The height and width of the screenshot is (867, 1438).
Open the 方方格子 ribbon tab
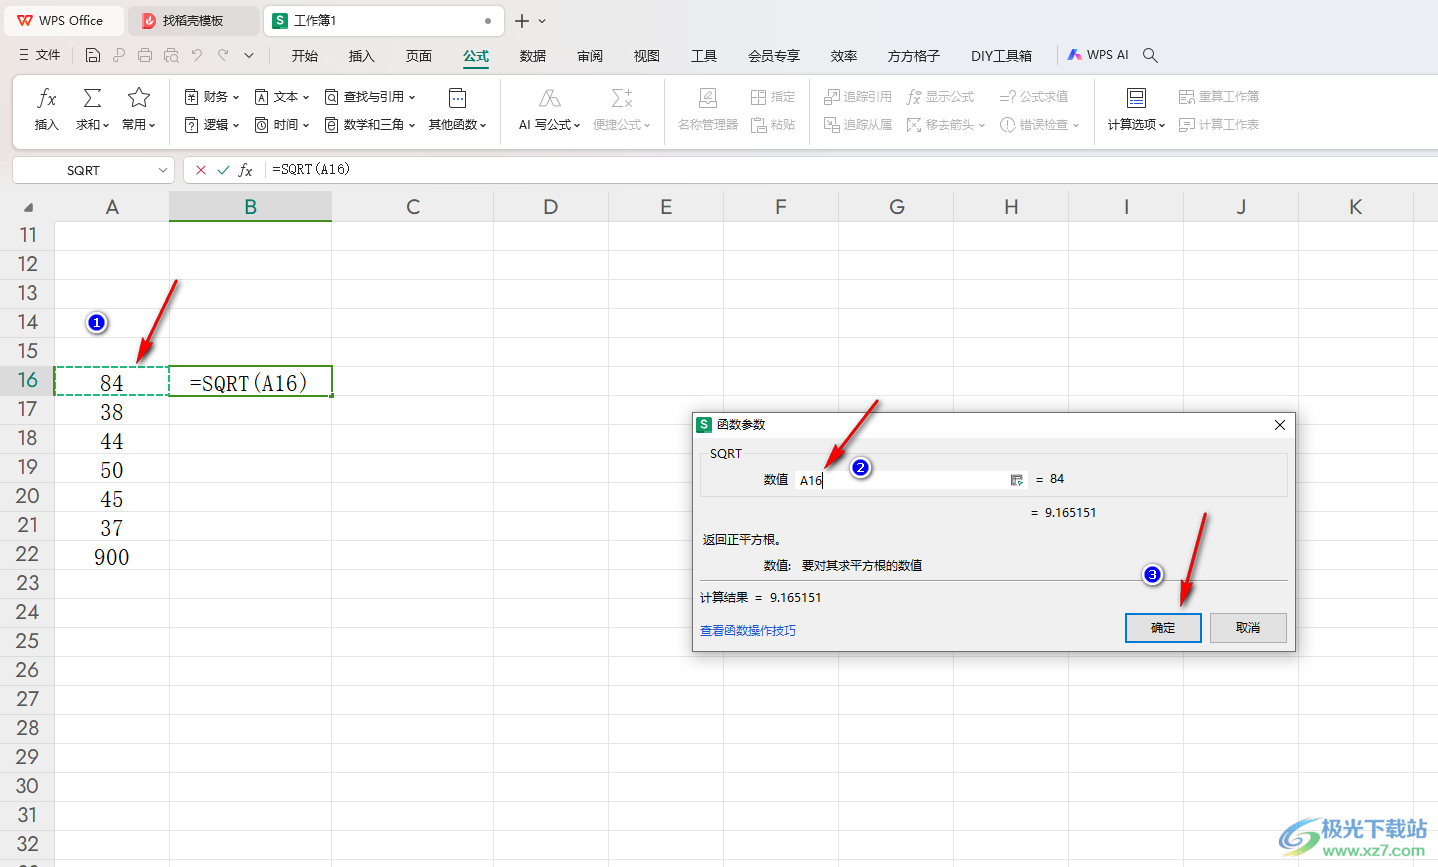(x=914, y=56)
